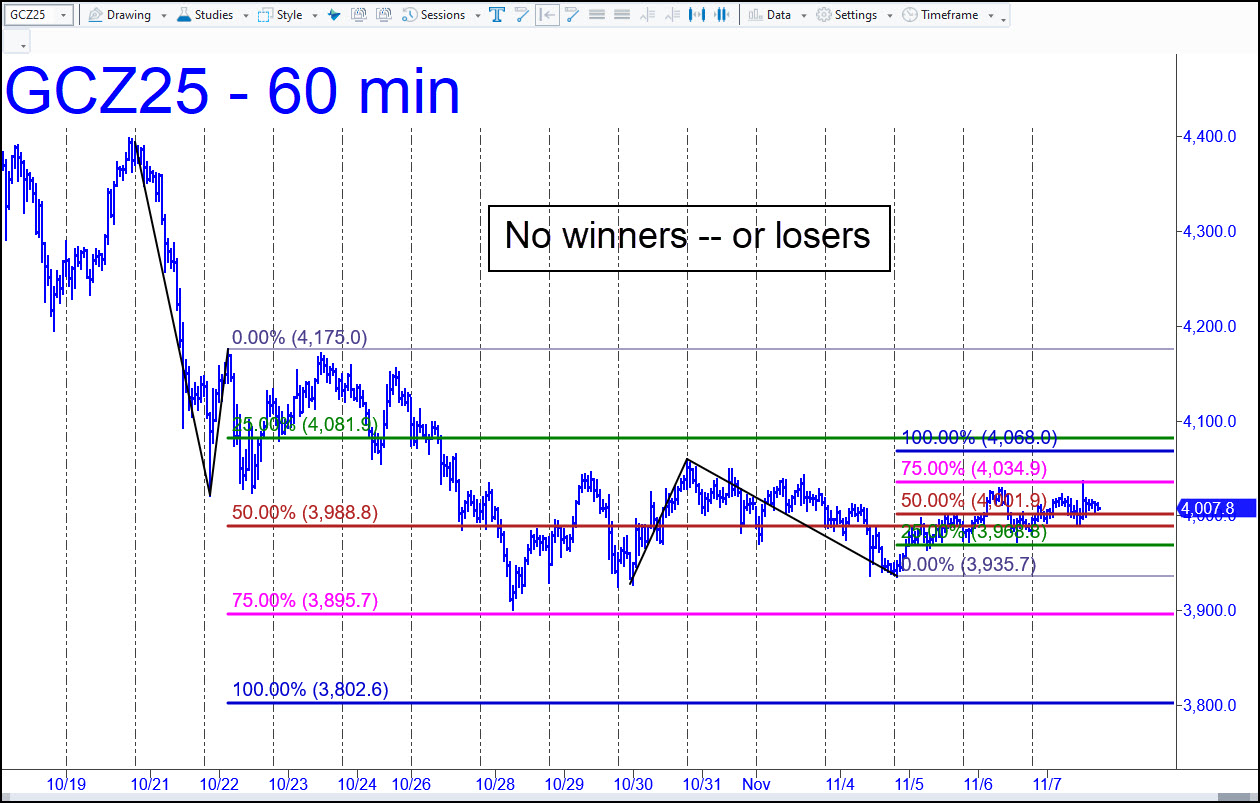Click the blue arrow icon after Style

pos(334,15)
